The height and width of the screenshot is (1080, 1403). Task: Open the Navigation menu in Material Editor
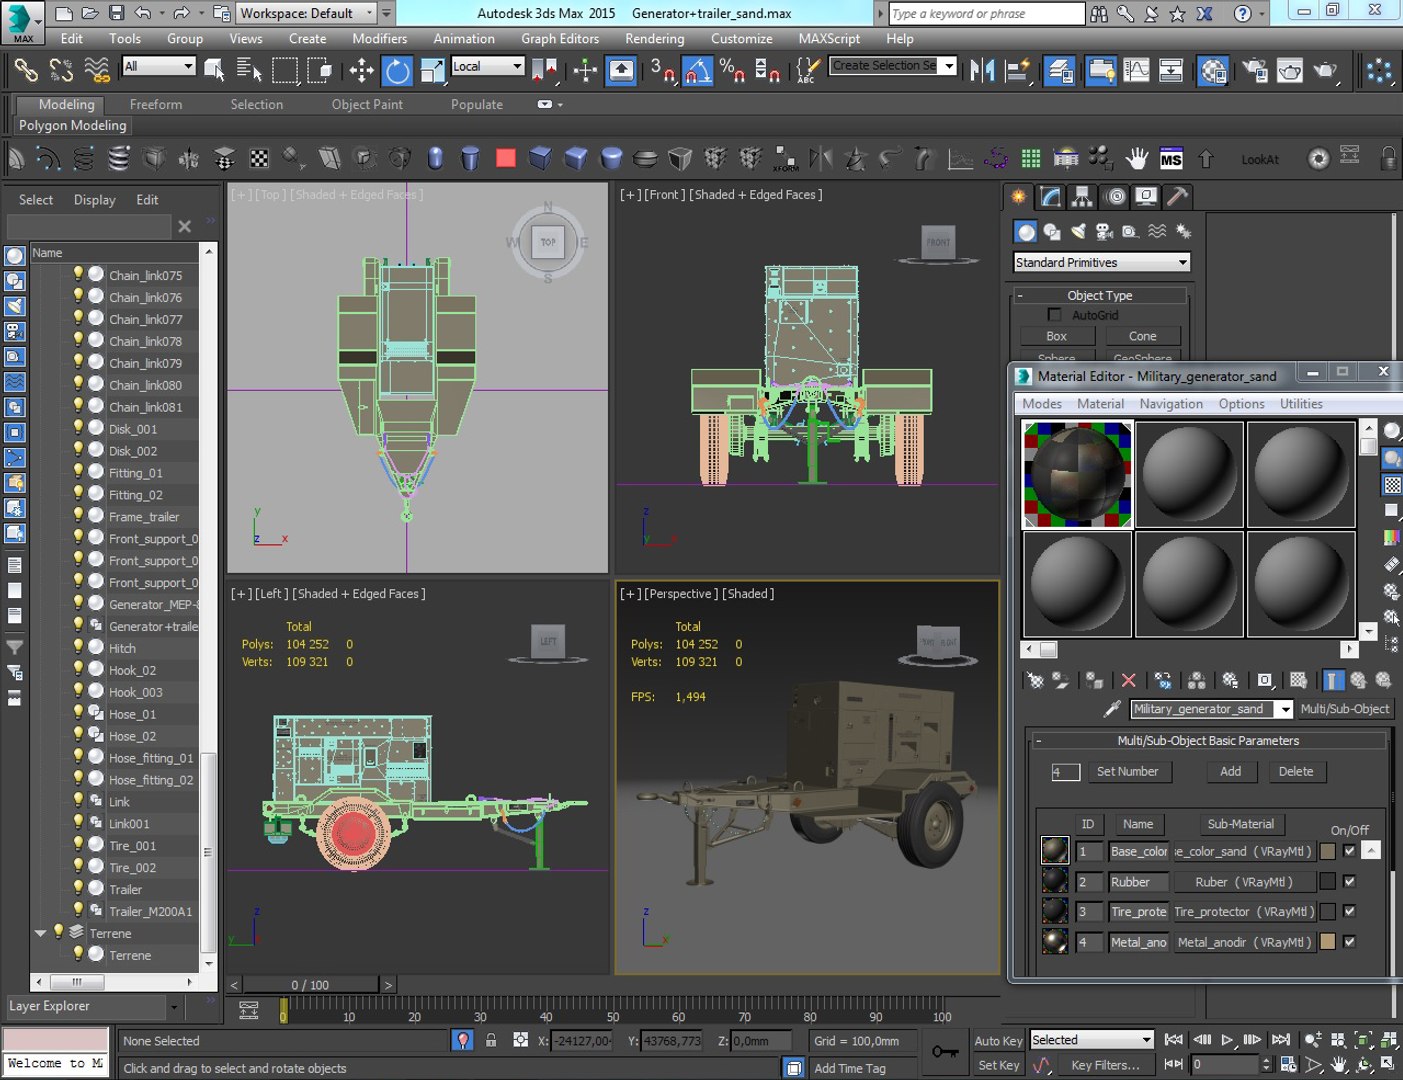coord(1171,404)
